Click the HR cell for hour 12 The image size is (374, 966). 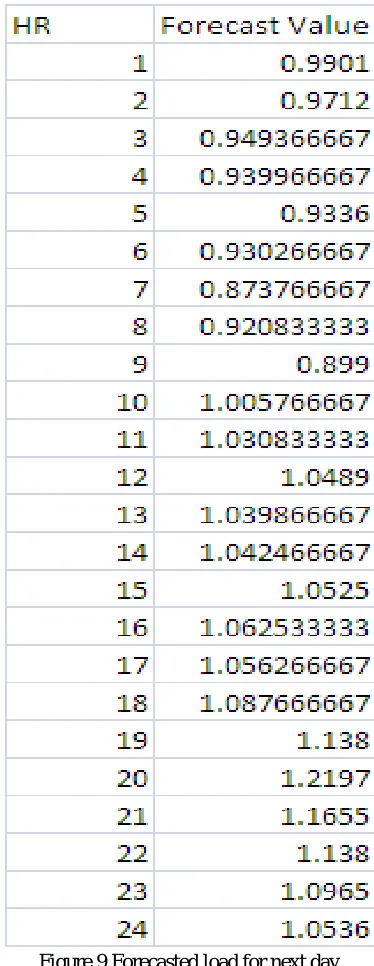point(80,477)
